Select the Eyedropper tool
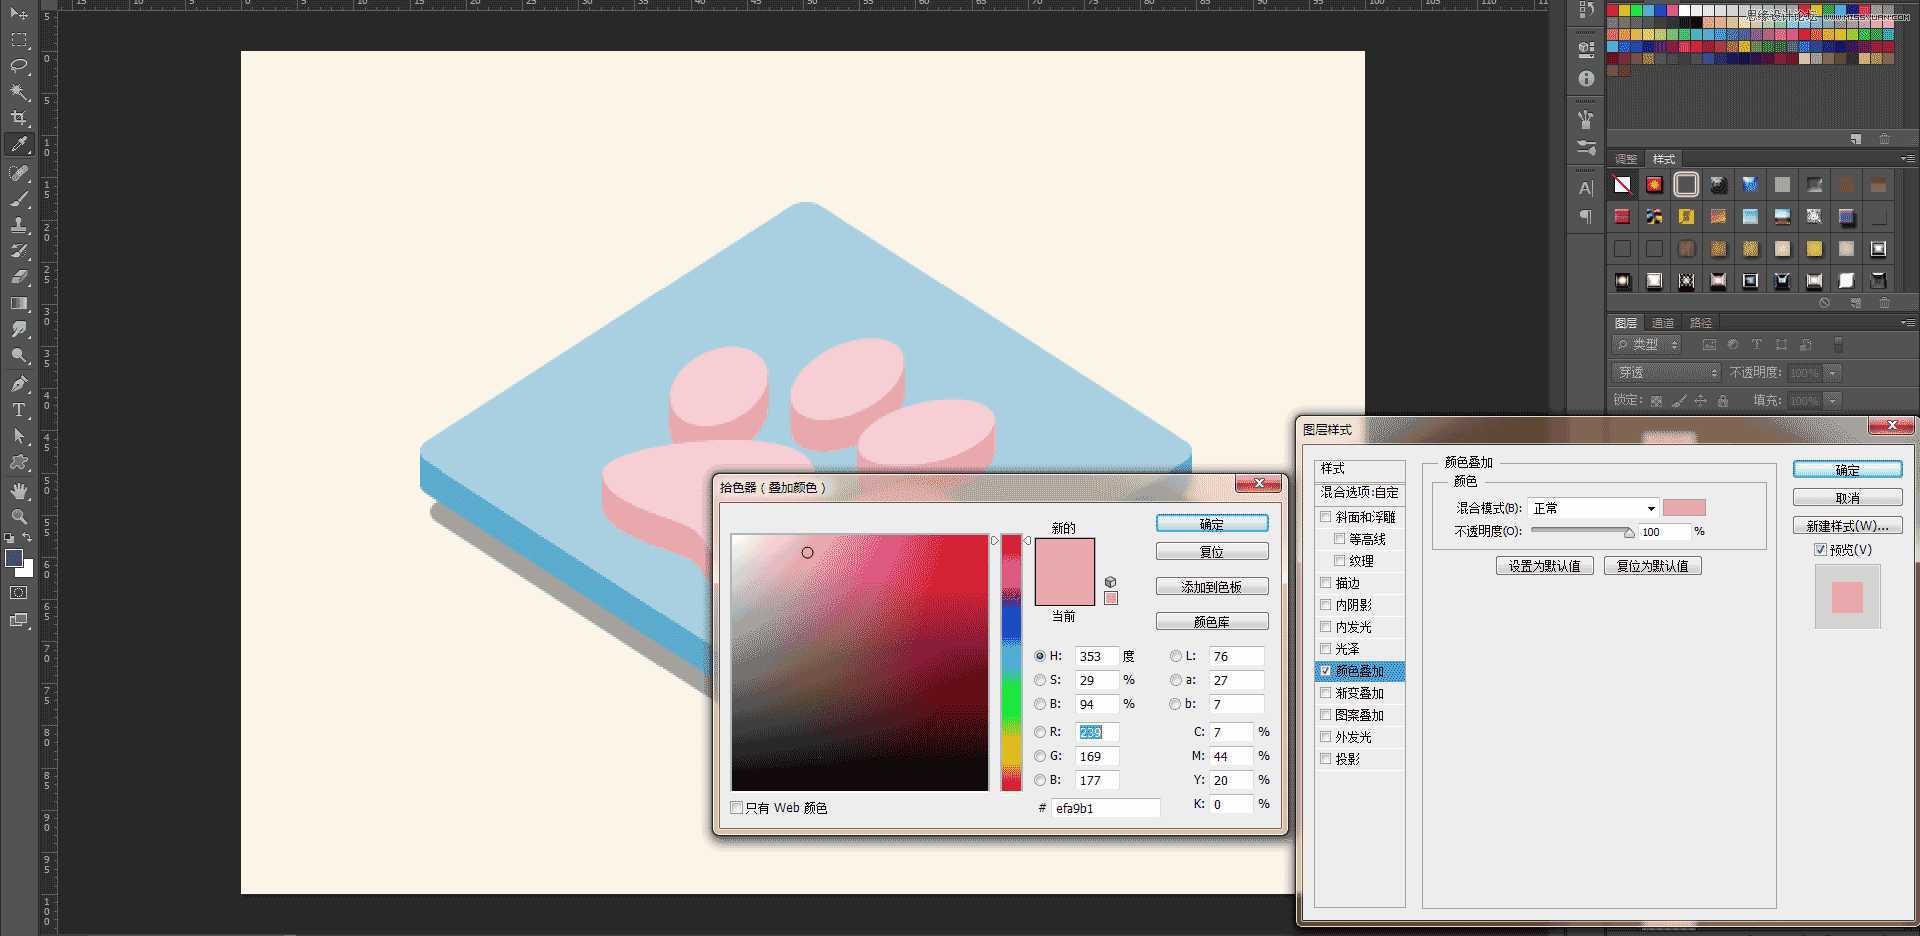The image size is (1920, 936). 20,145
